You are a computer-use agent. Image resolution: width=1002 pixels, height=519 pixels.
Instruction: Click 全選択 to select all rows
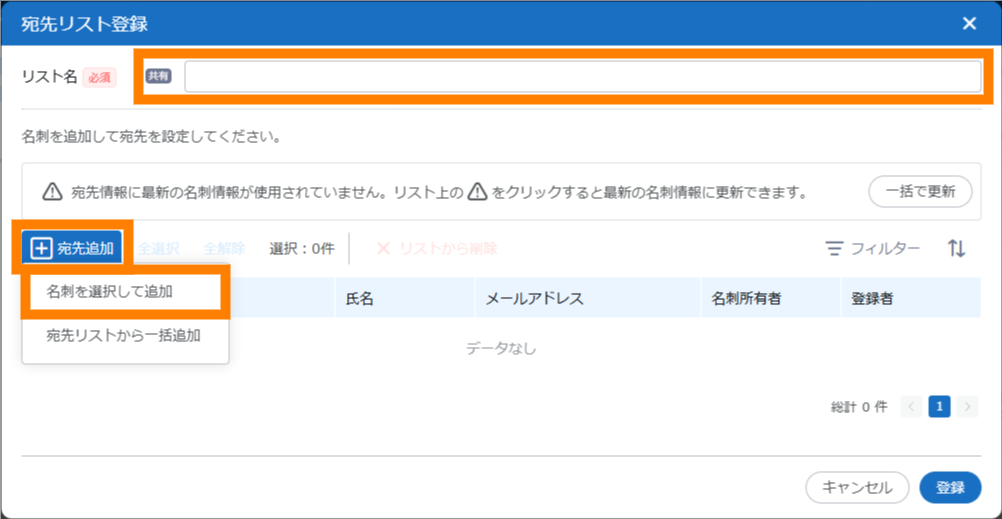tap(158, 248)
